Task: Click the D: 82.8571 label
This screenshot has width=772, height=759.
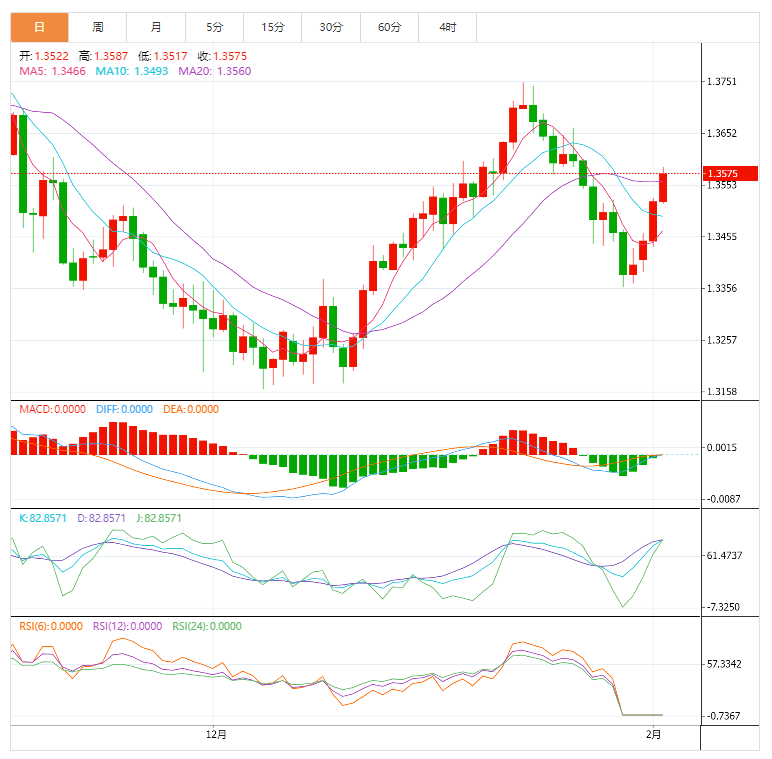Action: point(101,518)
